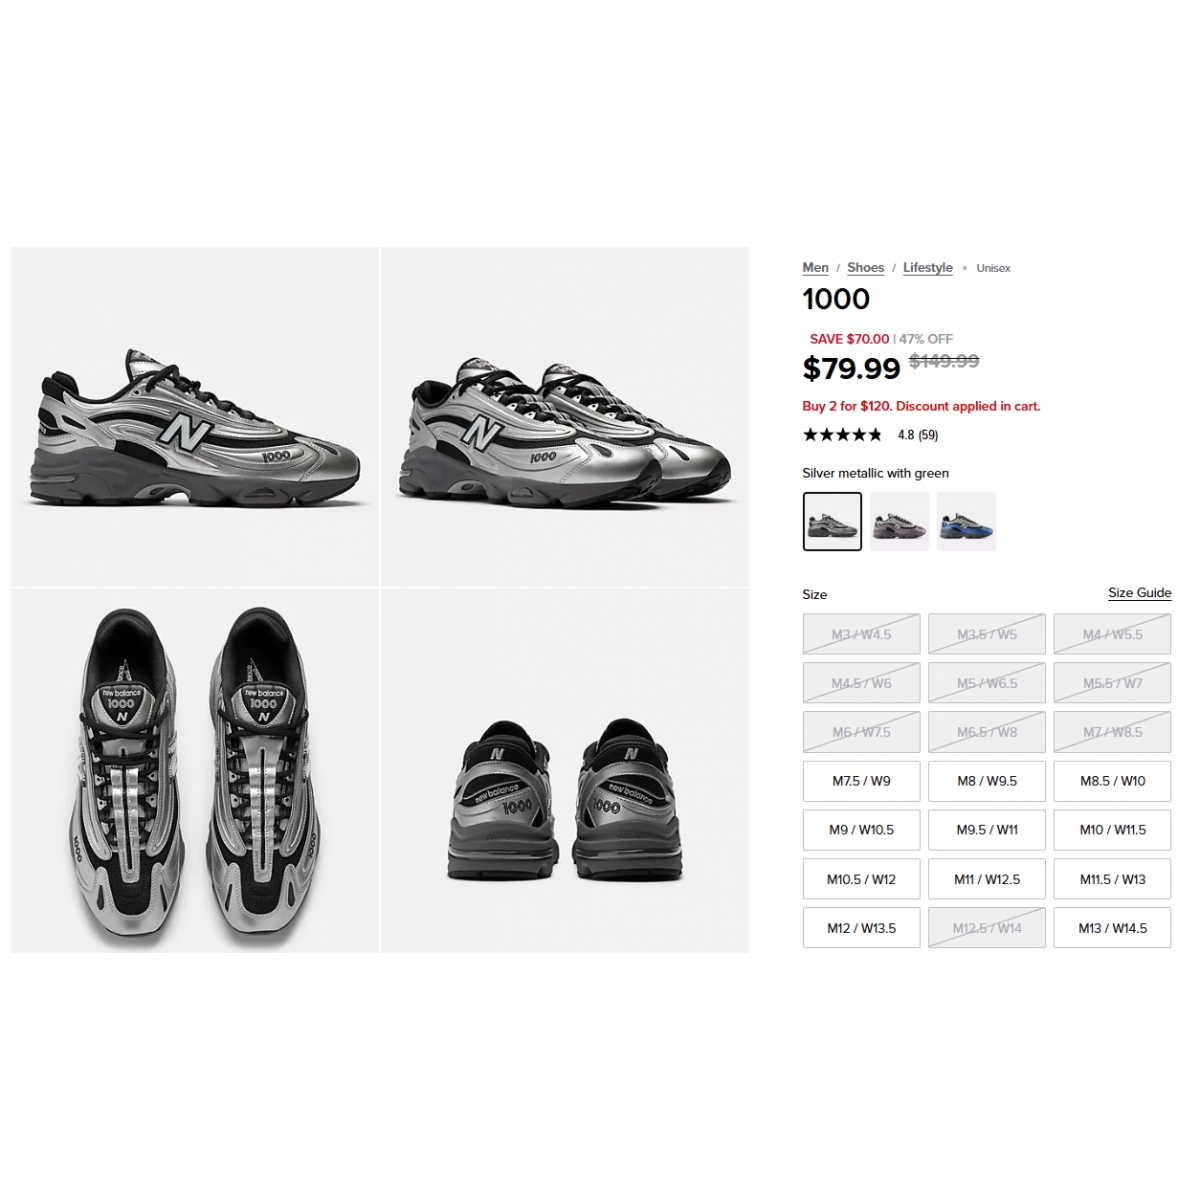
Task: Open the side-view single shoe image
Action: pos(195,416)
